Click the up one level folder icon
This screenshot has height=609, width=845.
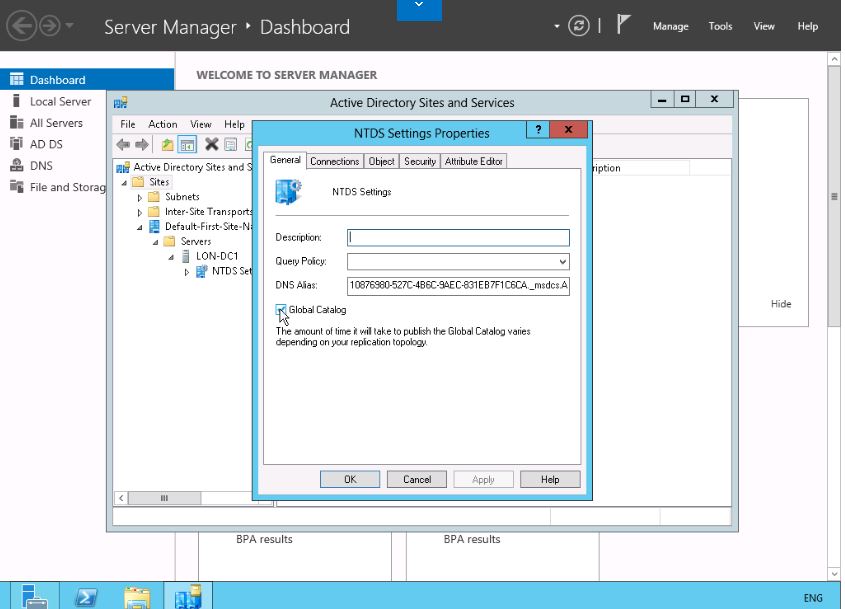[x=168, y=145]
